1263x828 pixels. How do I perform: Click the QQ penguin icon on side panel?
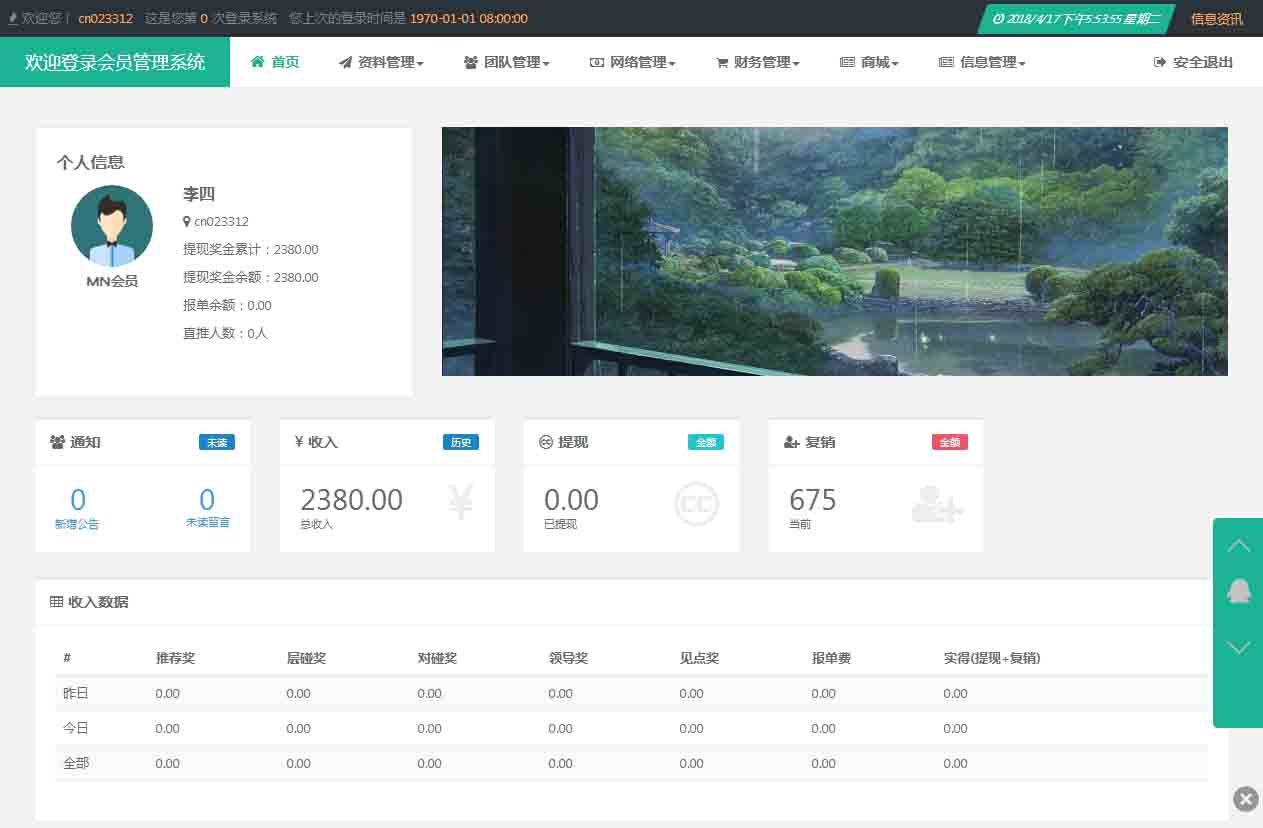point(1239,590)
